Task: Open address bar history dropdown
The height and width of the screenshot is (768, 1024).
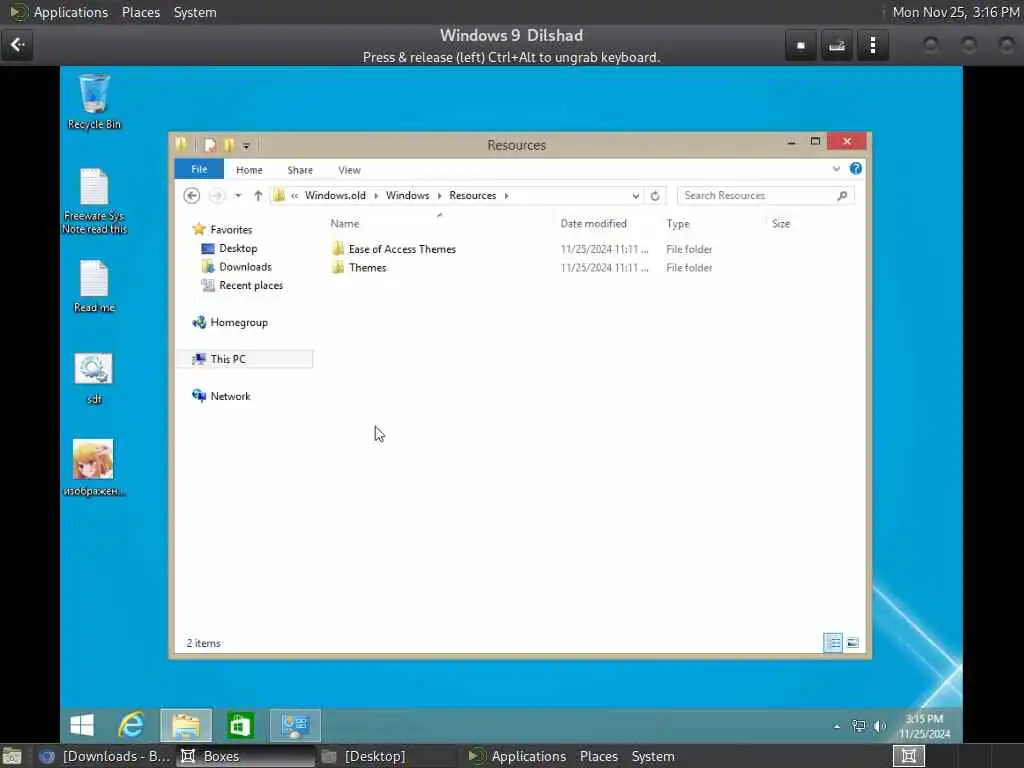Action: (635, 195)
